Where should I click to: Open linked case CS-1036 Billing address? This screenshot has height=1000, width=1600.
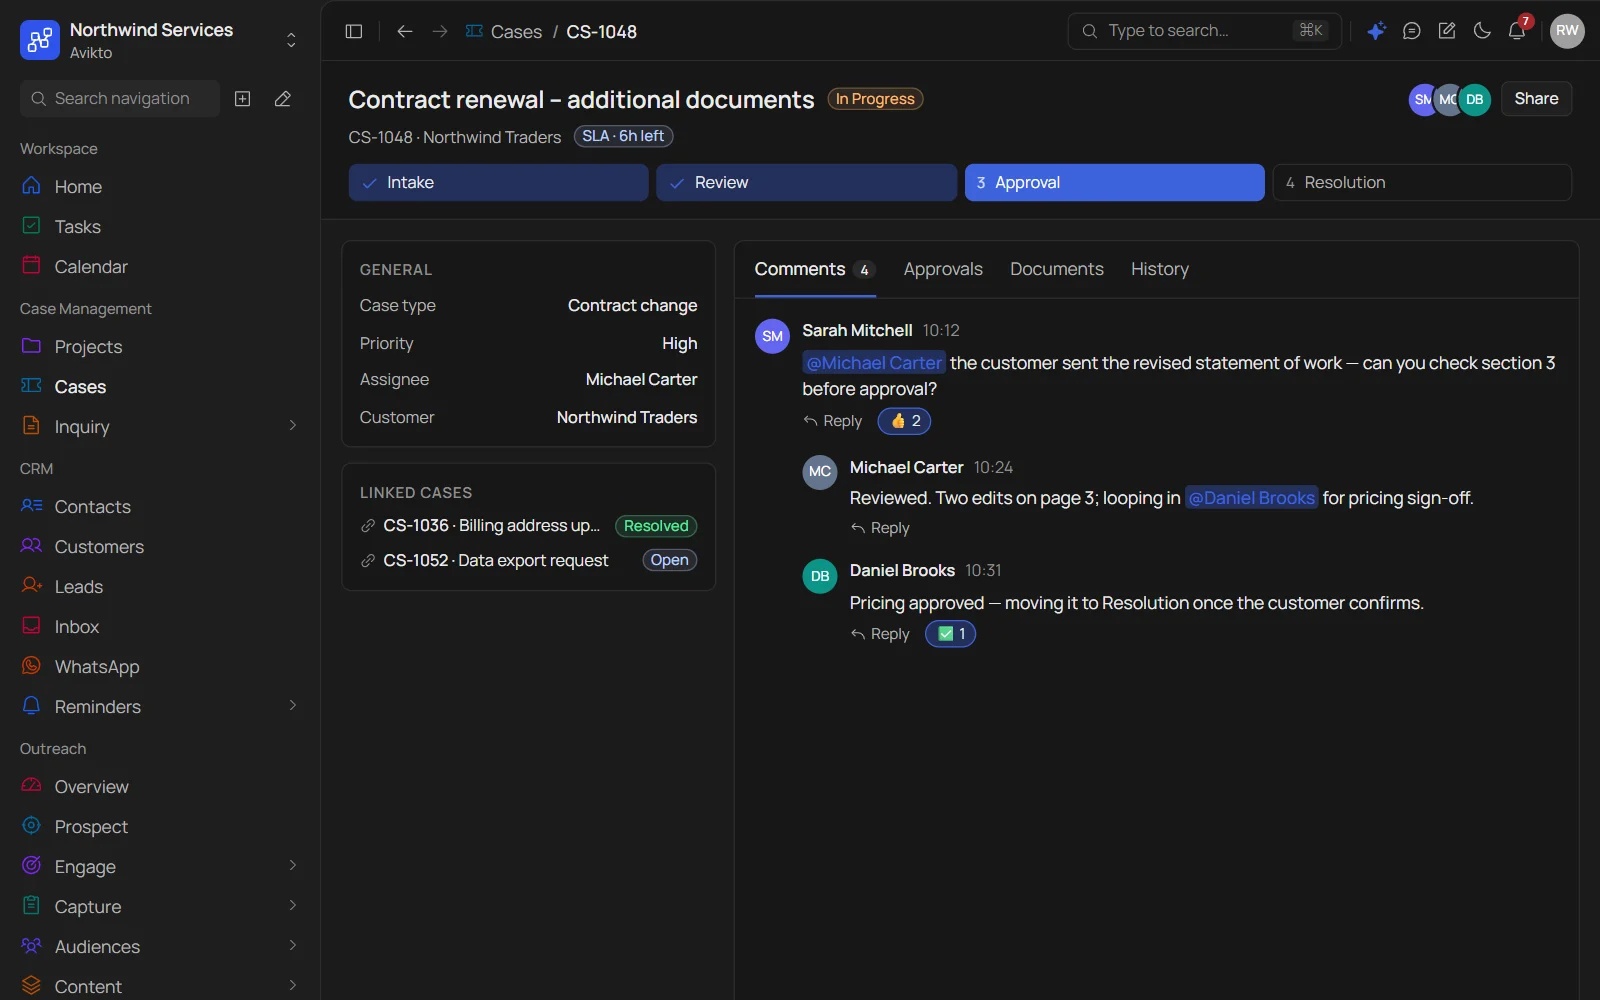[x=528, y=526]
